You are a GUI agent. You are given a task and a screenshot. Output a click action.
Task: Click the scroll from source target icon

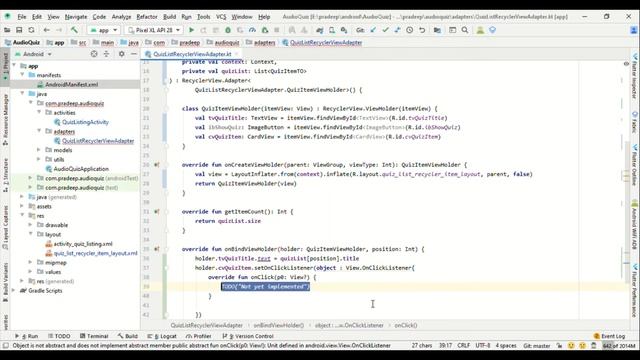94,54
